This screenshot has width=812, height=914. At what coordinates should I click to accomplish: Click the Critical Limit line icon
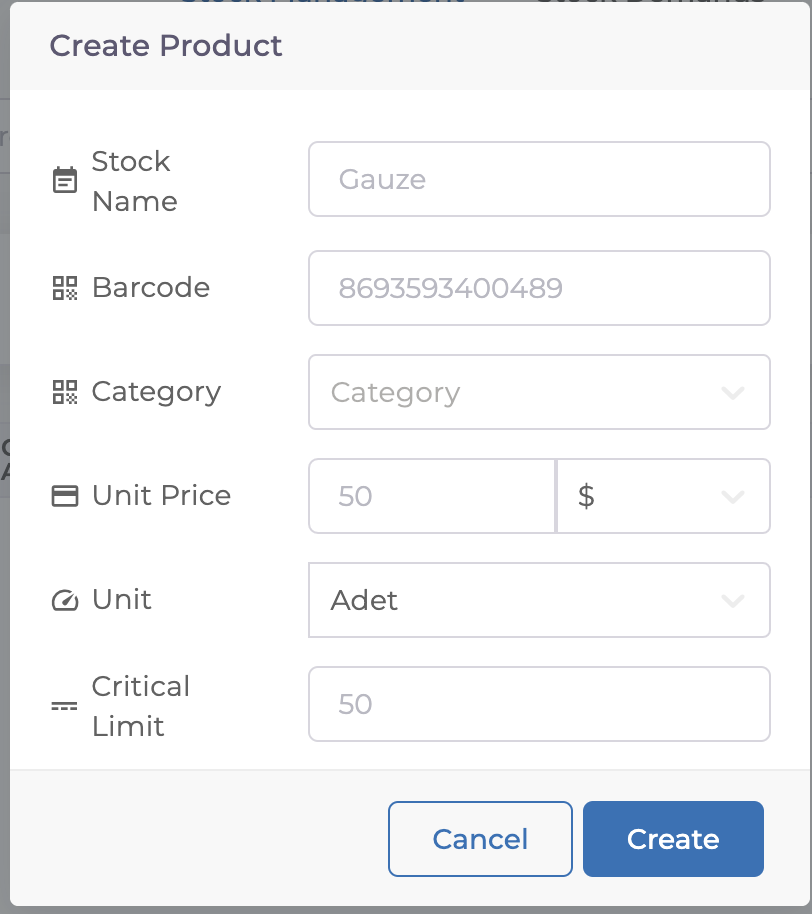(x=65, y=706)
